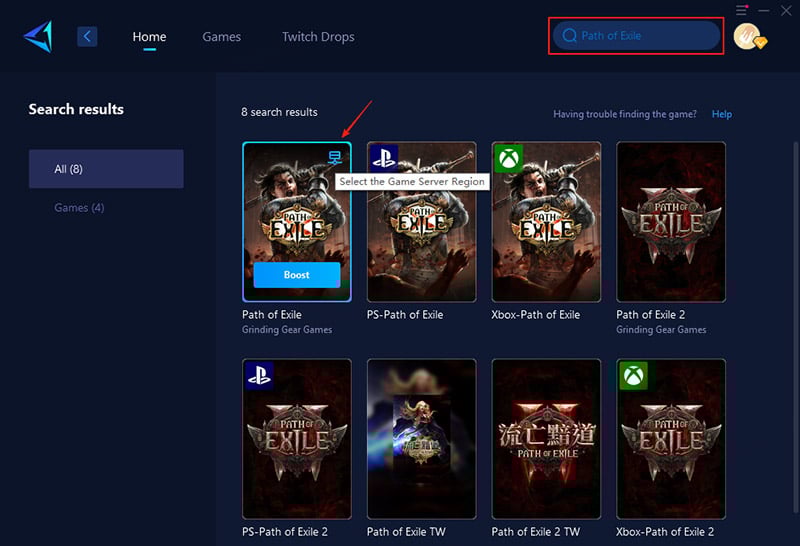This screenshot has width=800, height=546.
Task: Click the 'Path of Exile' title text
Action: pos(272,315)
